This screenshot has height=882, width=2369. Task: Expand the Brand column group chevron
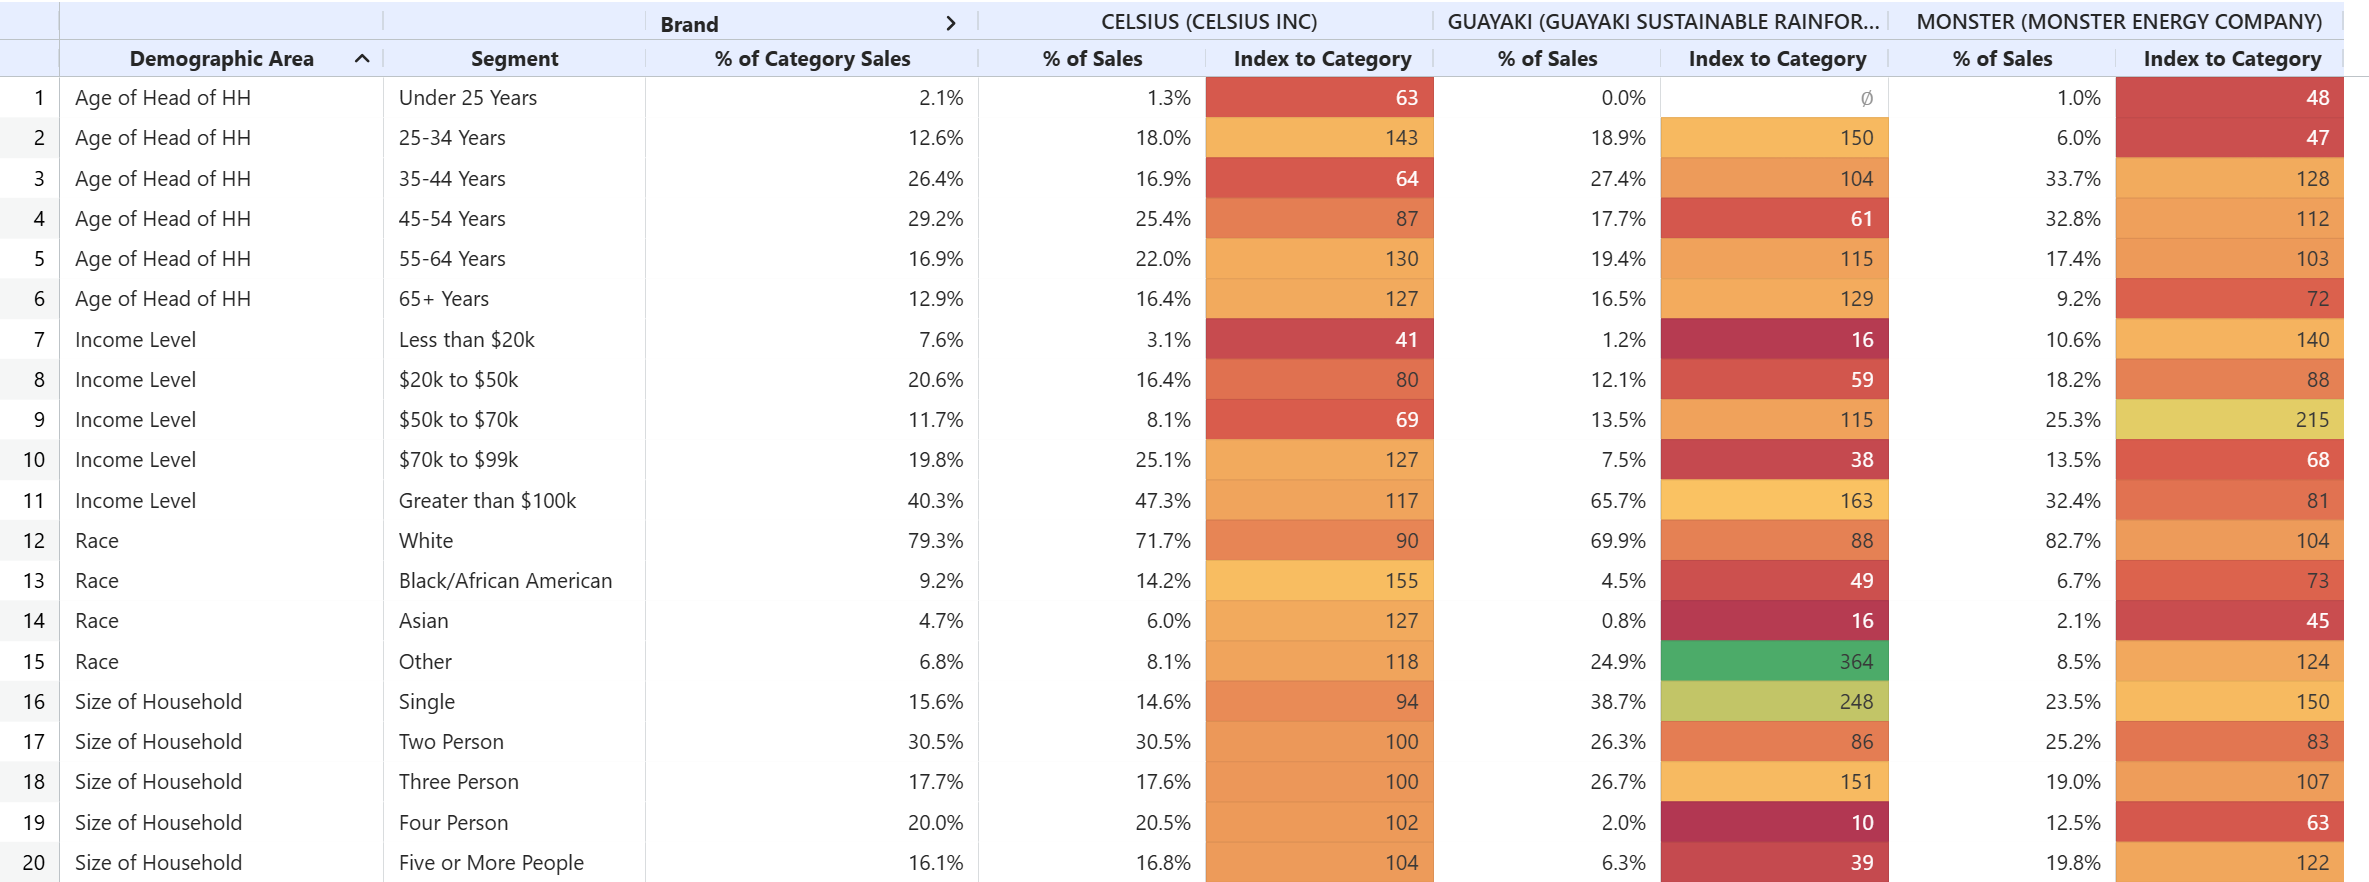pyautogui.click(x=950, y=23)
